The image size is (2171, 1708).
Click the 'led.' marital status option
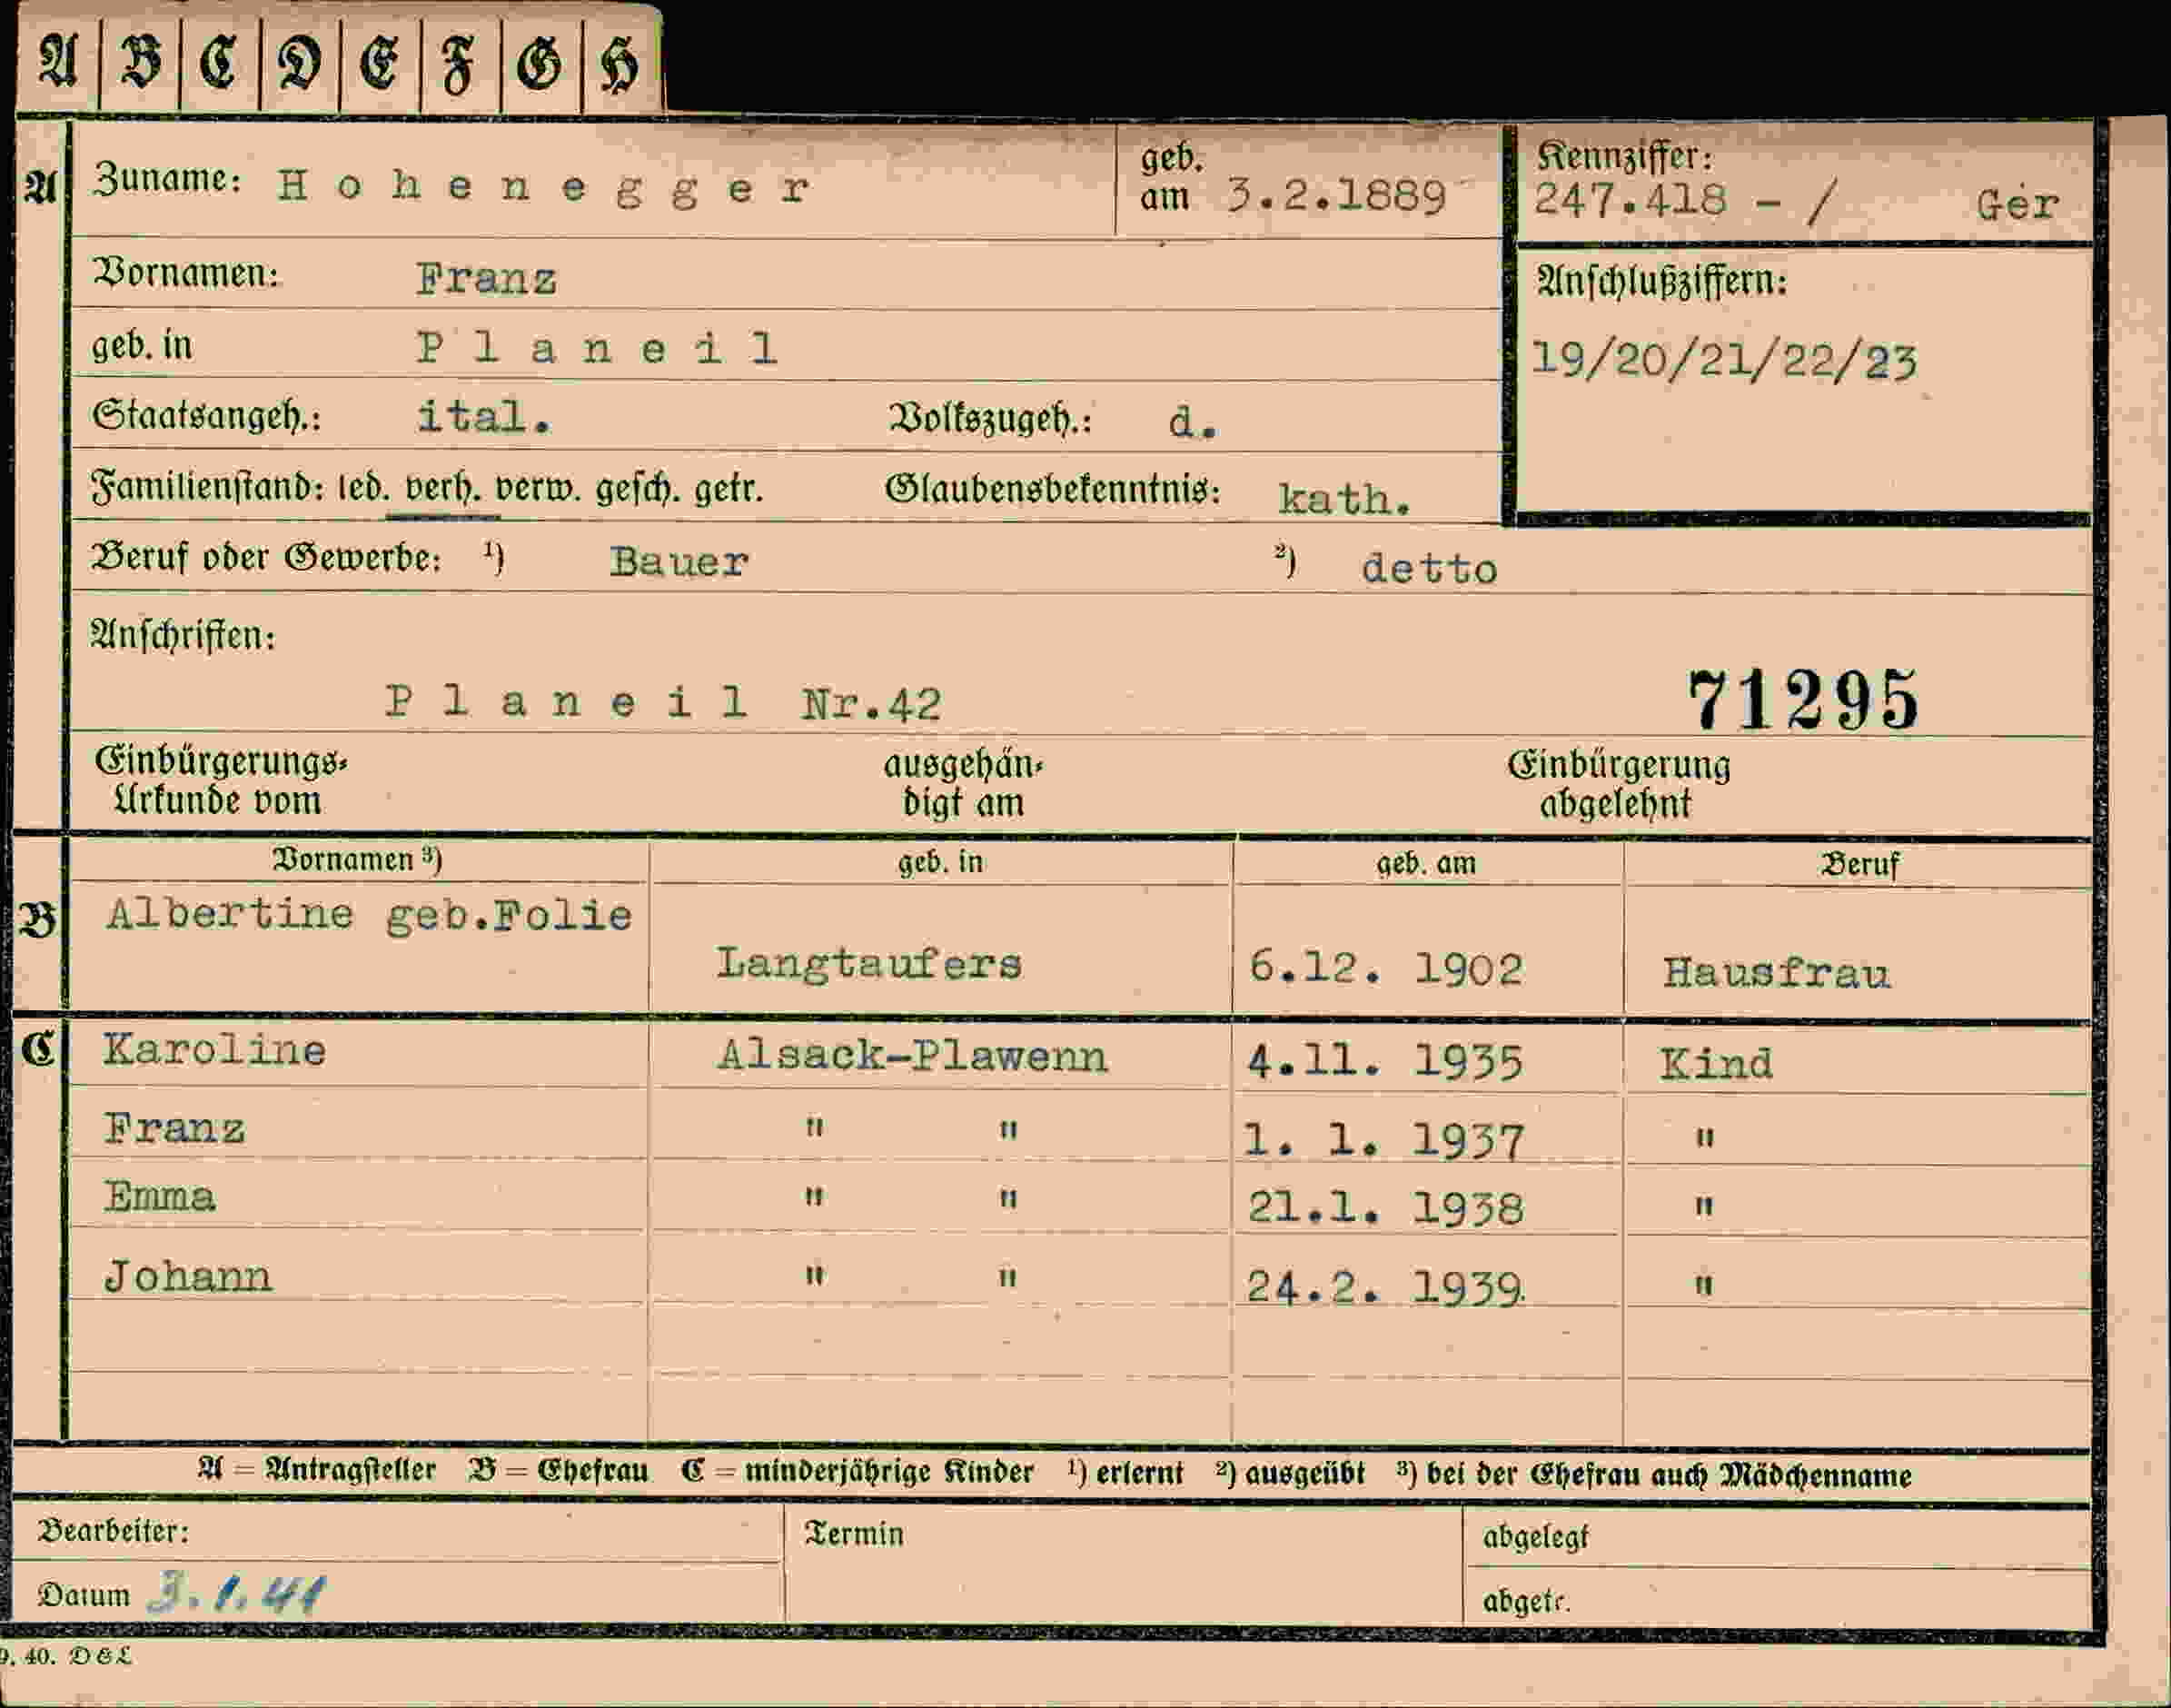coord(363,489)
